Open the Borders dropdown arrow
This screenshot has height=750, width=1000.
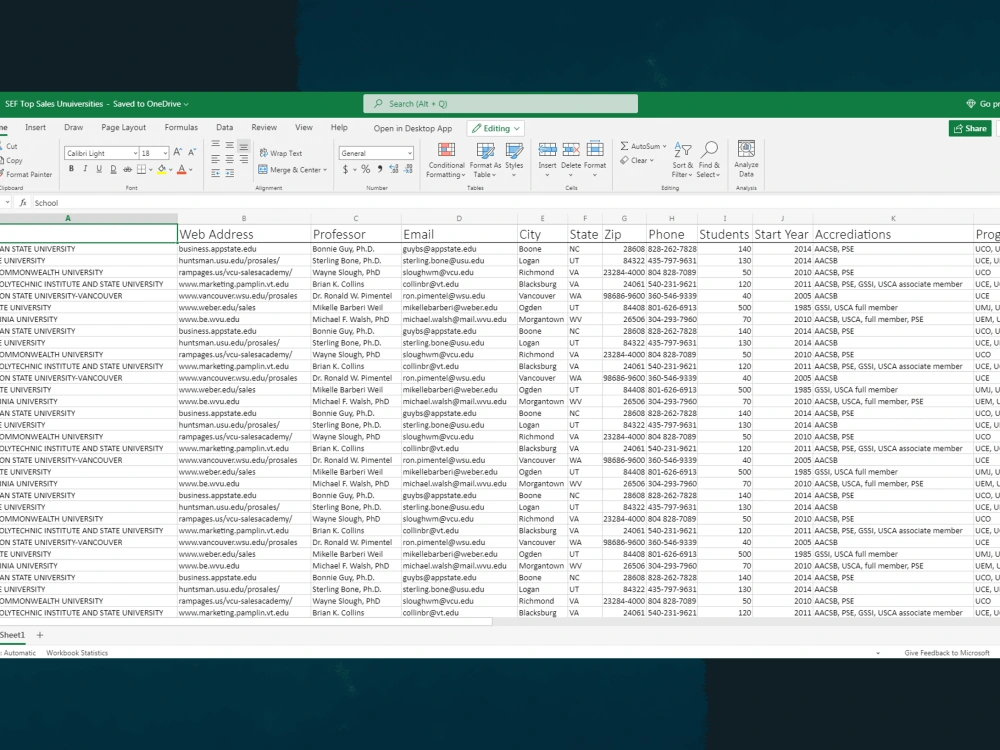tap(151, 170)
